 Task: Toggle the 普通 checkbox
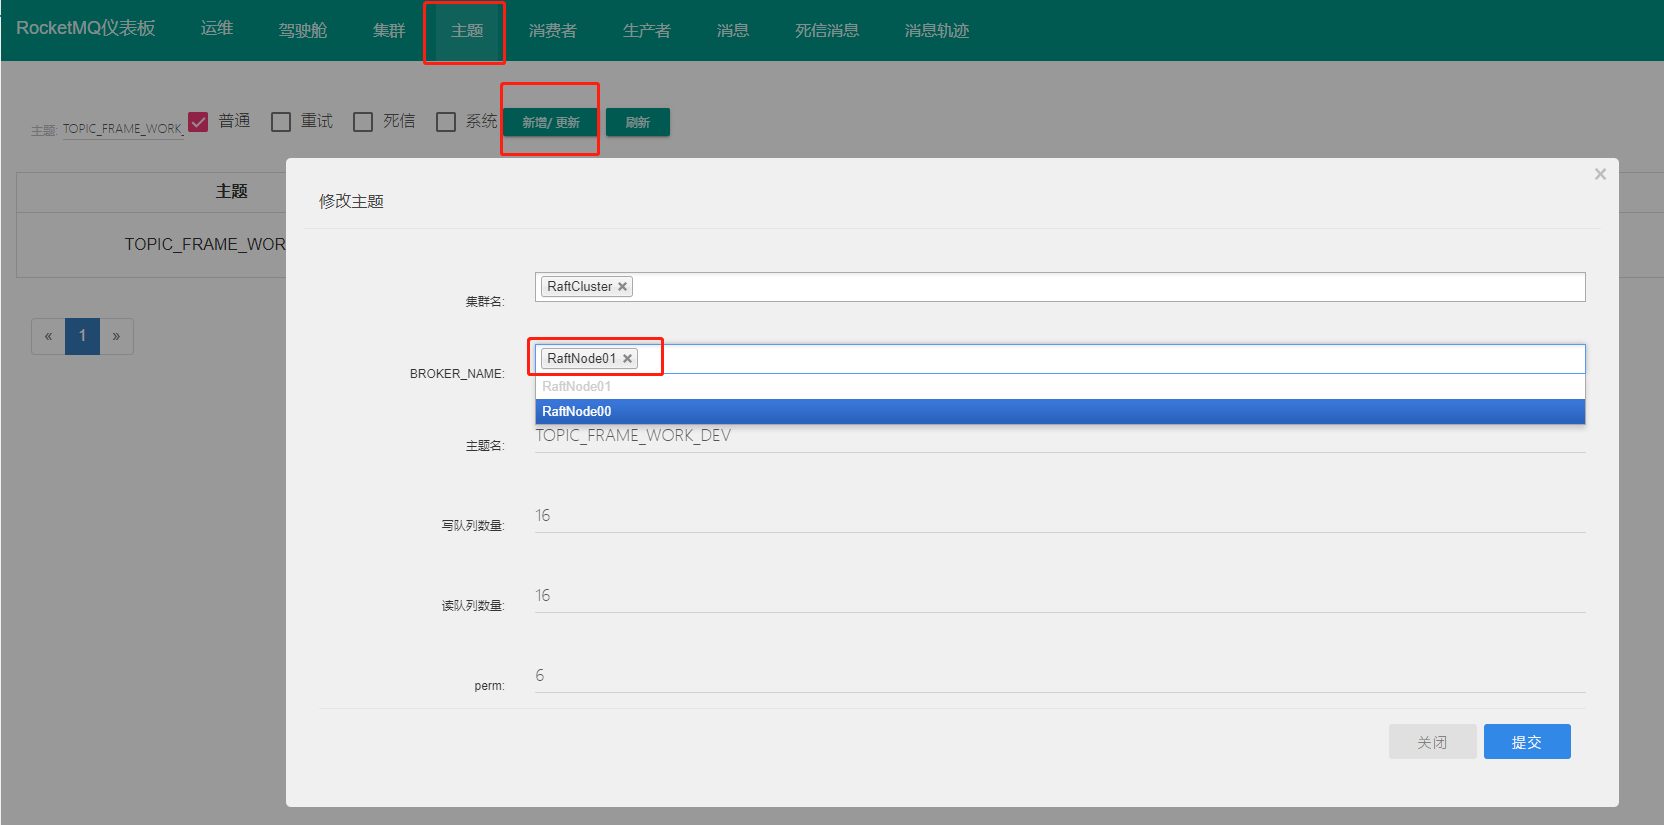click(x=198, y=121)
